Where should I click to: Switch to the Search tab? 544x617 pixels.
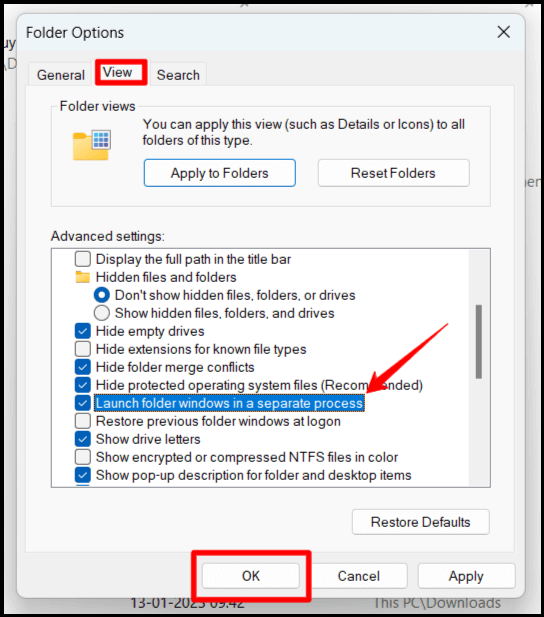178,75
